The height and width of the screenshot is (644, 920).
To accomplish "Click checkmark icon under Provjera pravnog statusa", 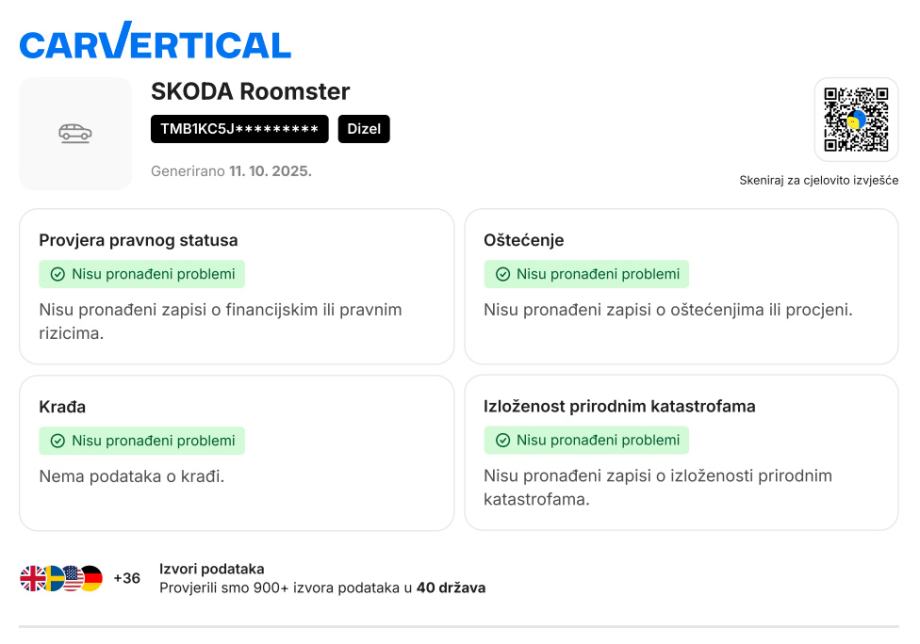I will [x=58, y=274].
